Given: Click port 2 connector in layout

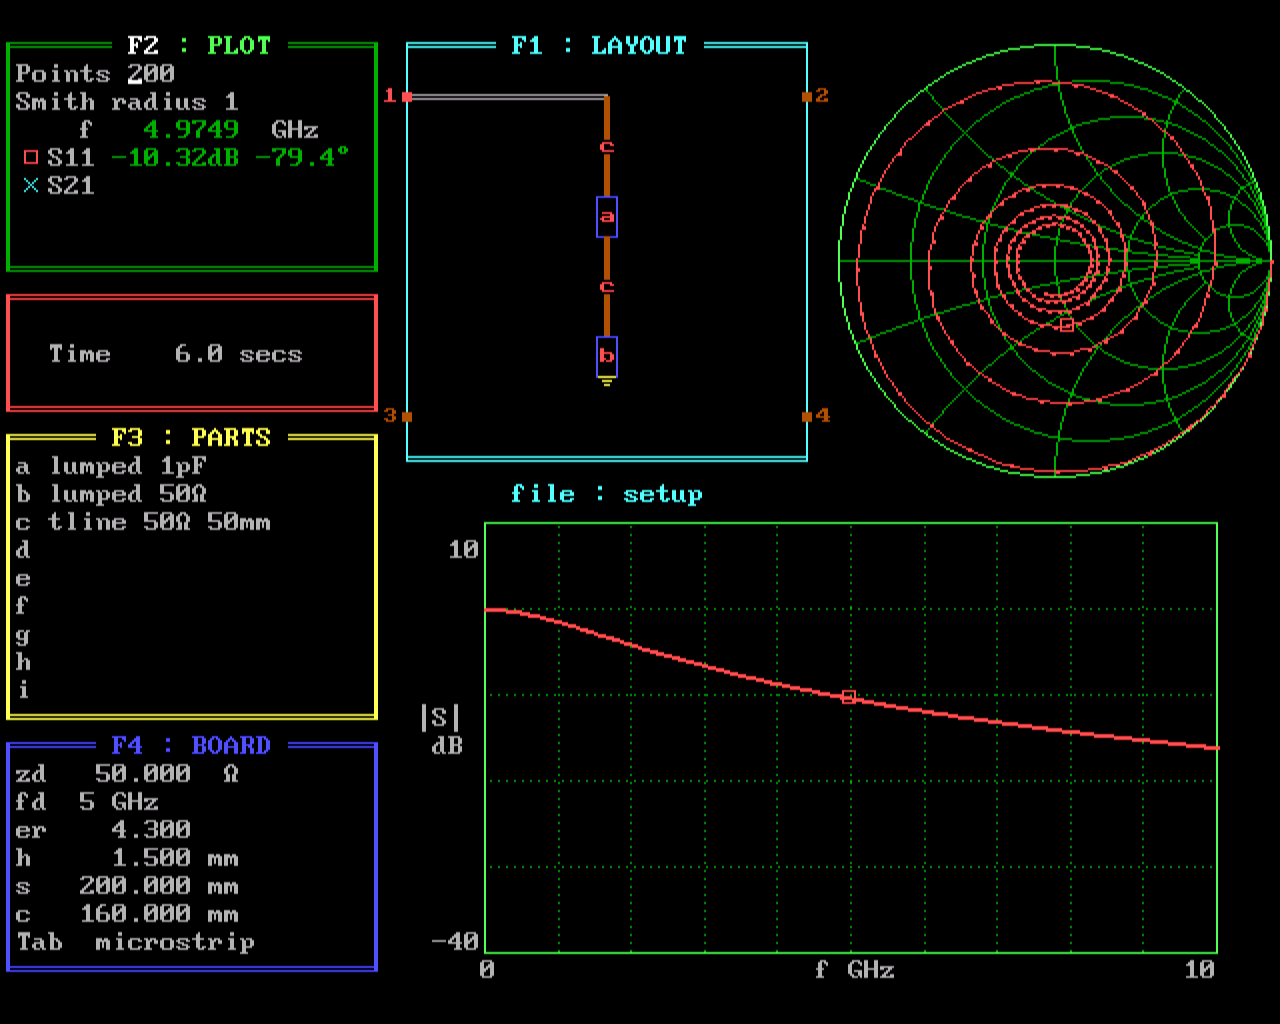Looking at the screenshot, I should (x=807, y=96).
